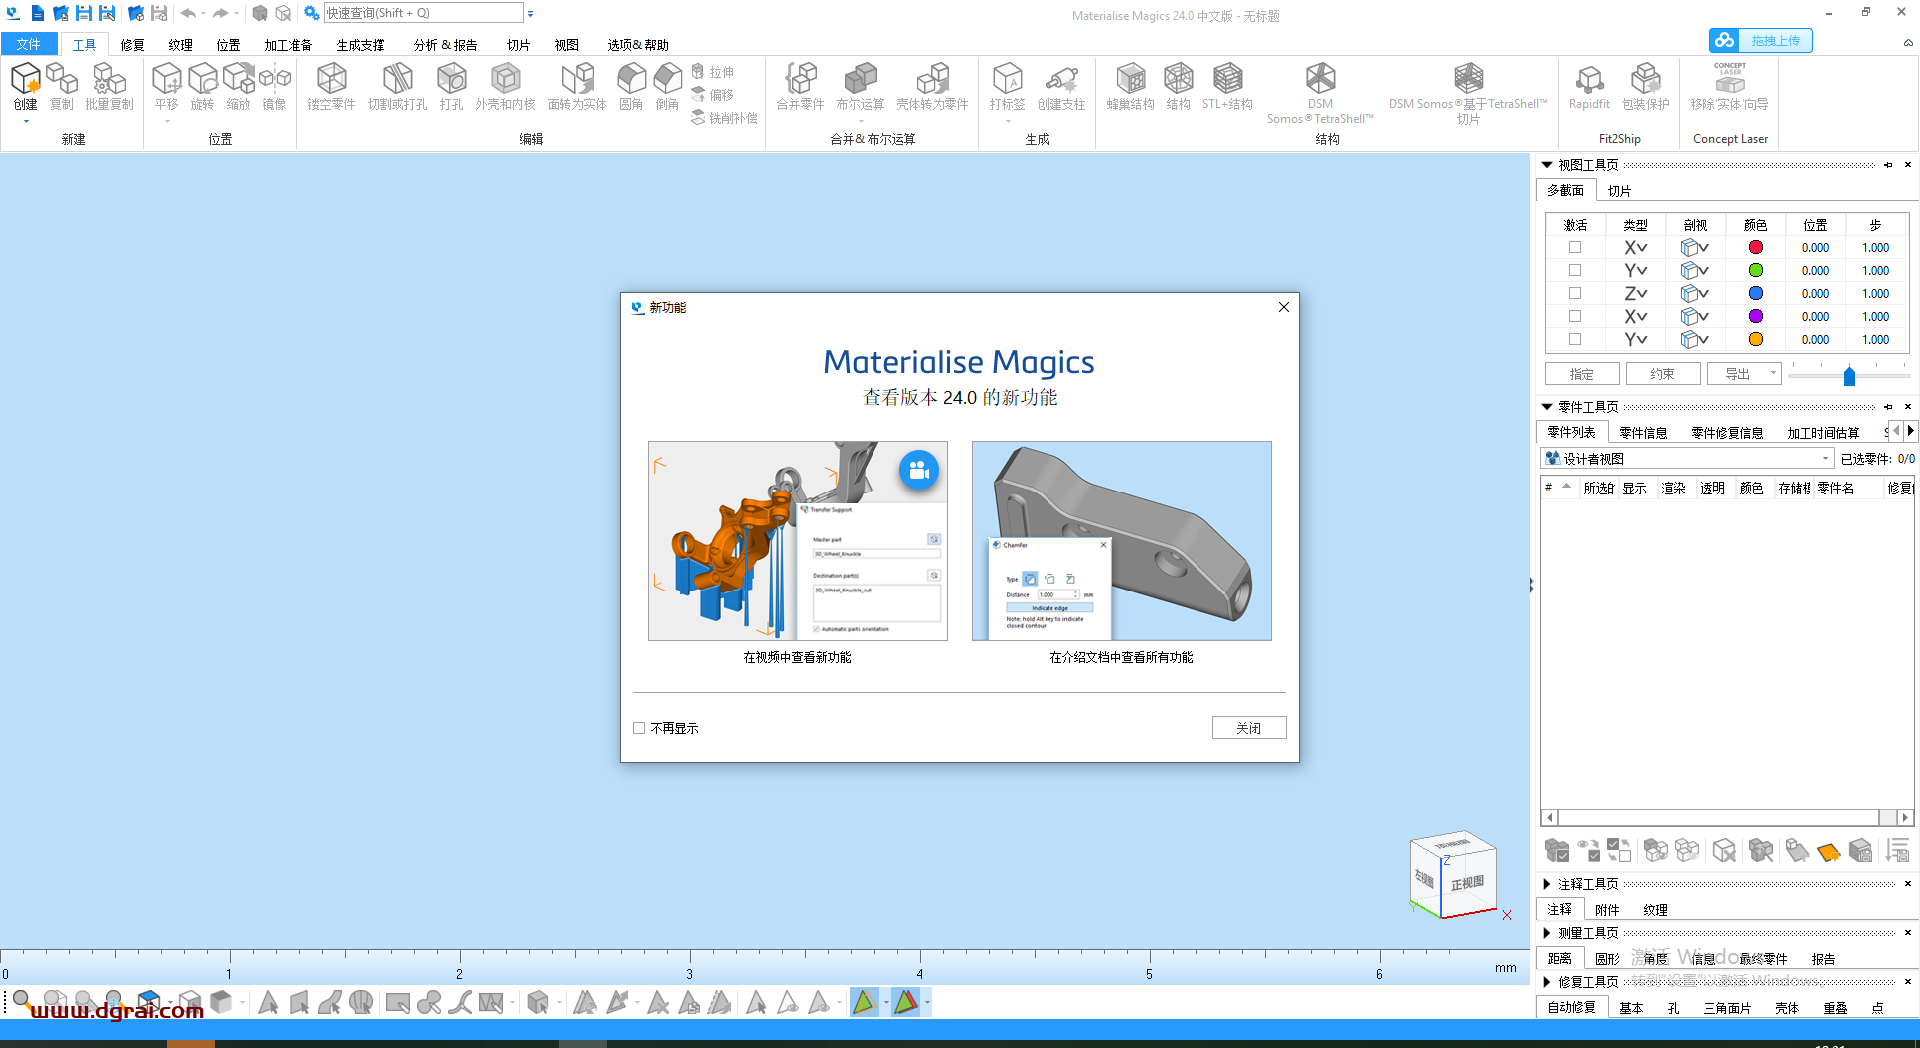Open the 布尔运算 boolean operation tool

pos(860,86)
